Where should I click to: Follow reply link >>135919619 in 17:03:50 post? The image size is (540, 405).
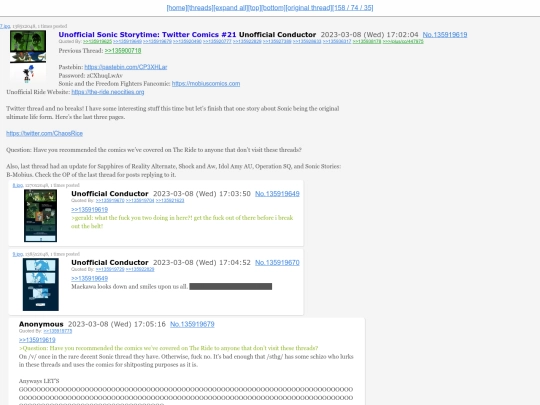point(90,210)
